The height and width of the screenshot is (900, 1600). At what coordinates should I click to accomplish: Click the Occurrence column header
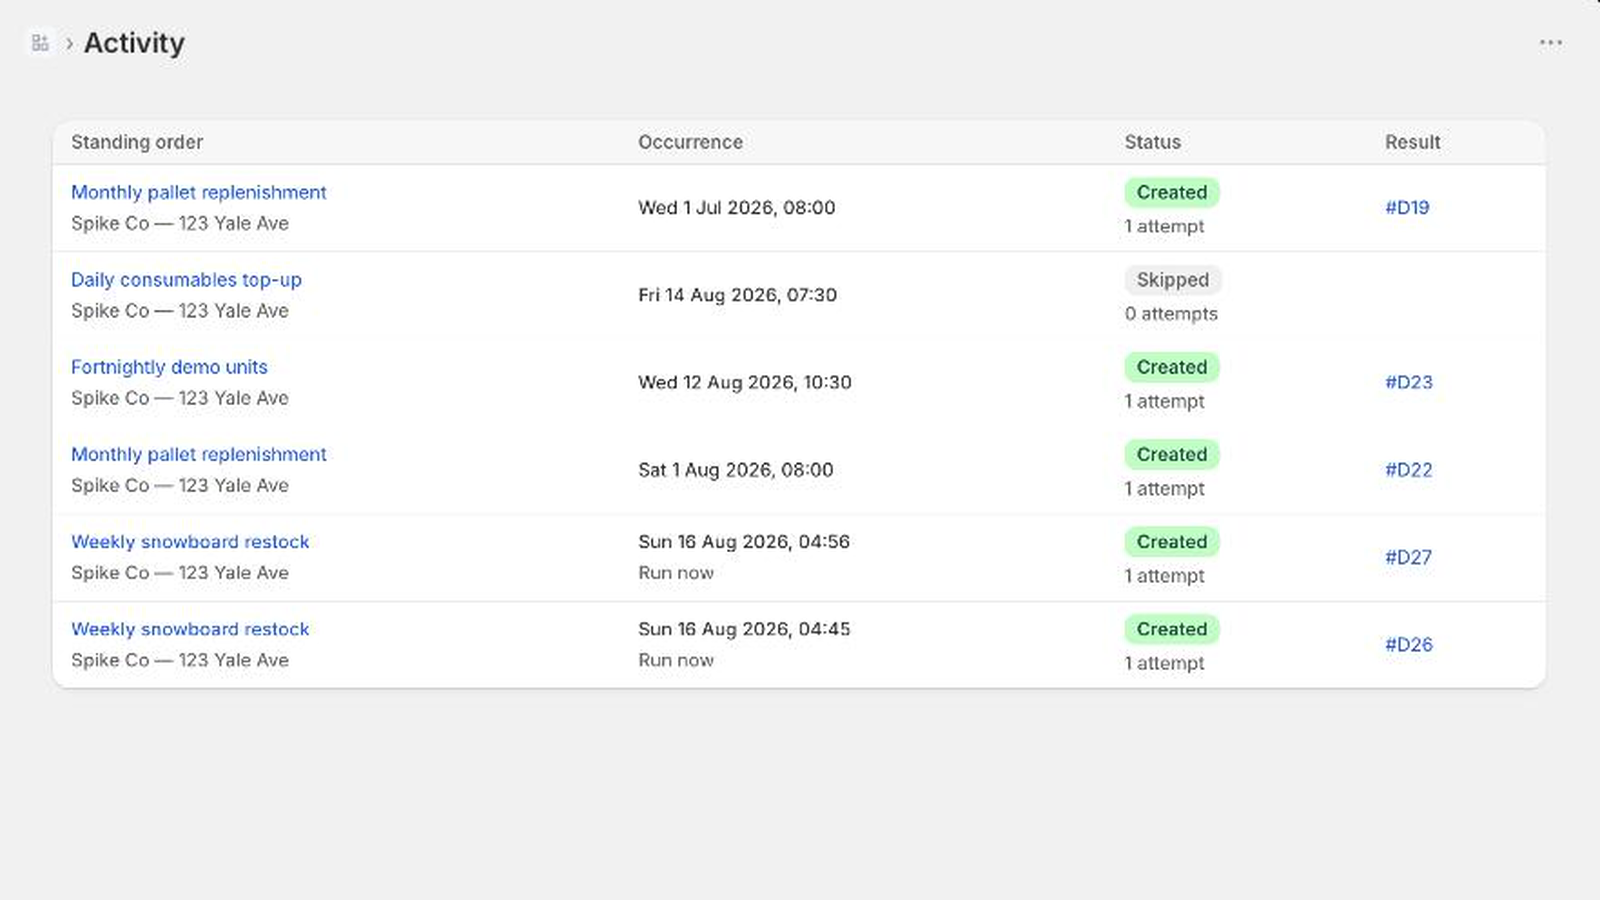coord(691,142)
